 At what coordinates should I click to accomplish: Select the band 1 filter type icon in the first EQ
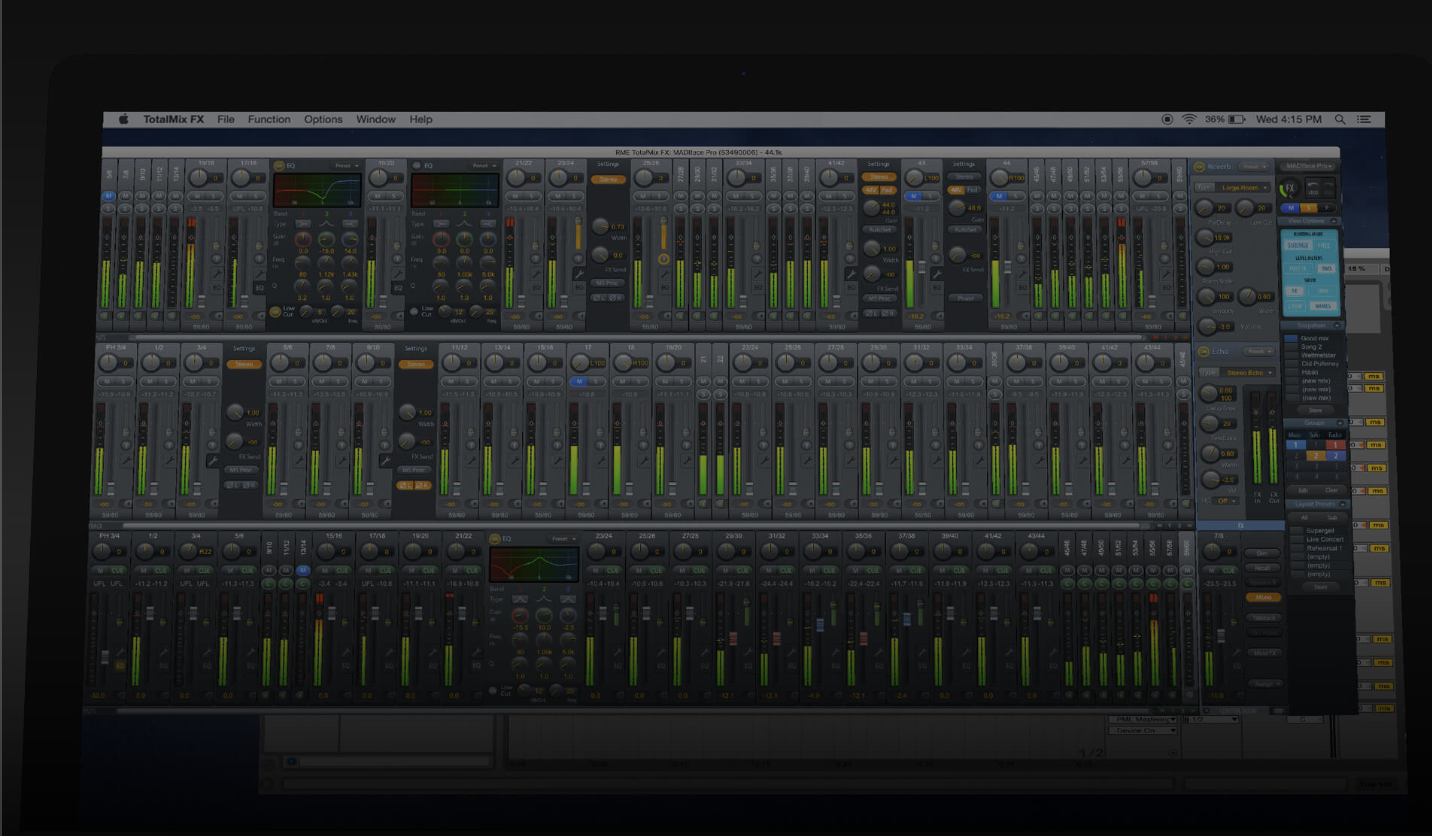point(302,224)
